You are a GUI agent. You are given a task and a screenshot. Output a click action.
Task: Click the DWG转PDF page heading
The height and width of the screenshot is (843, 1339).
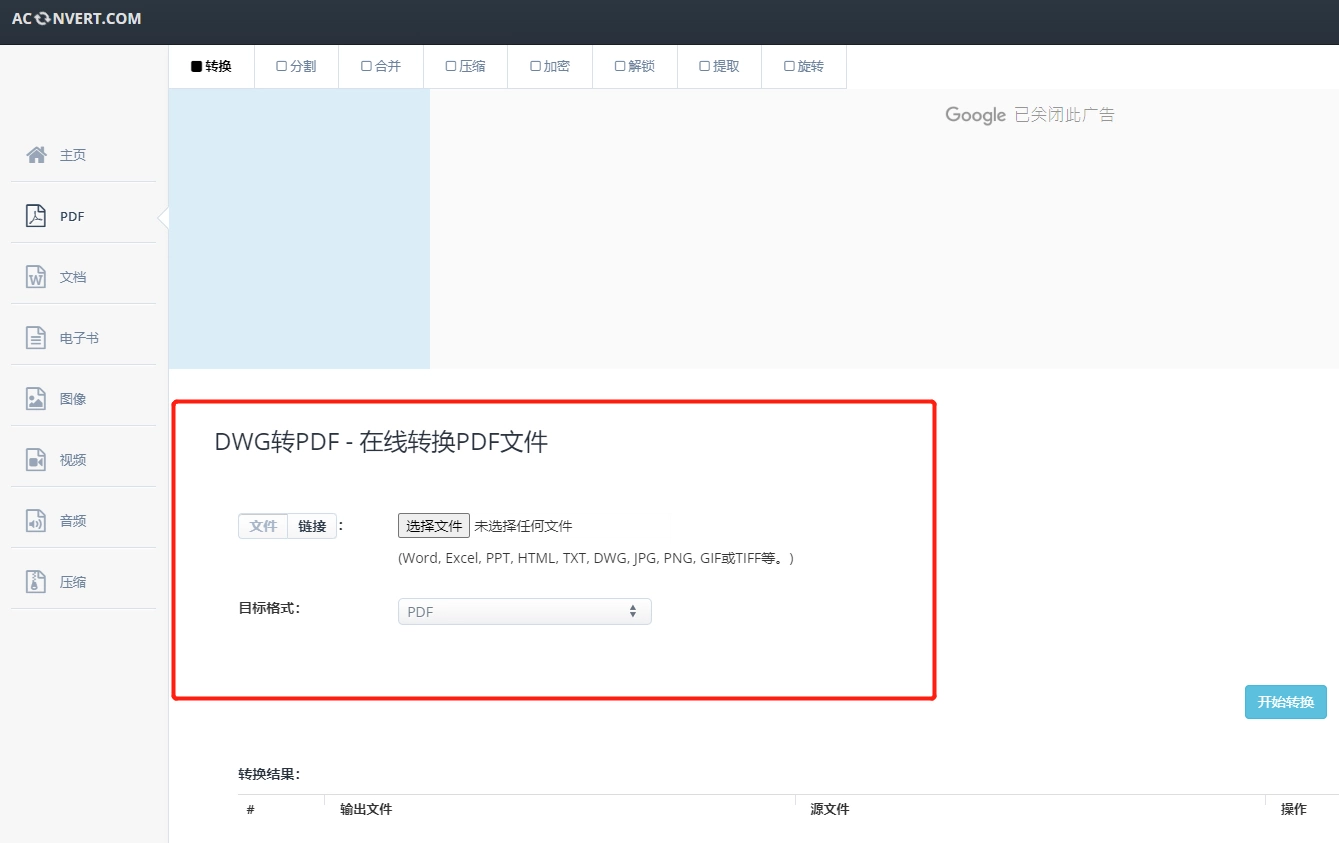(x=381, y=442)
